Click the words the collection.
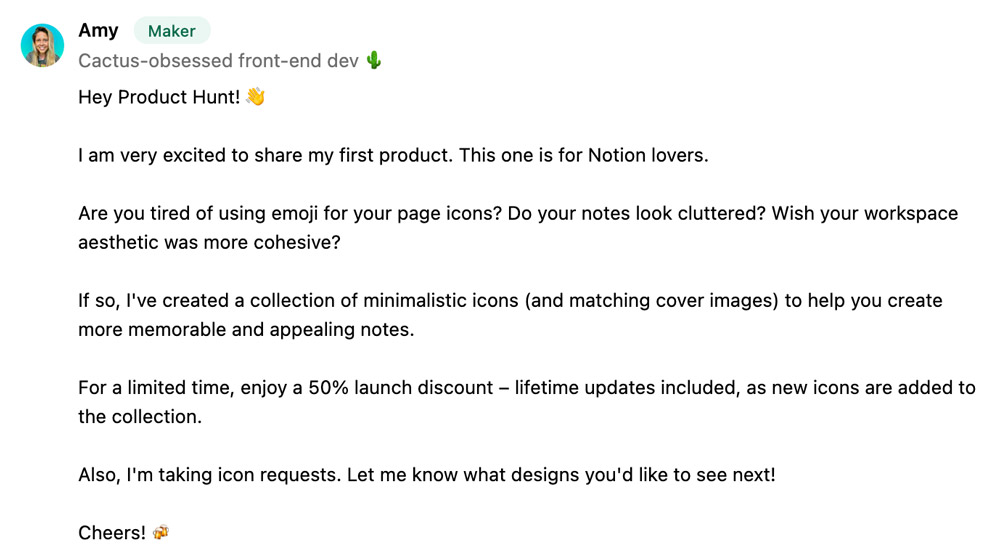The height and width of the screenshot is (552, 1000). click(140, 417)
